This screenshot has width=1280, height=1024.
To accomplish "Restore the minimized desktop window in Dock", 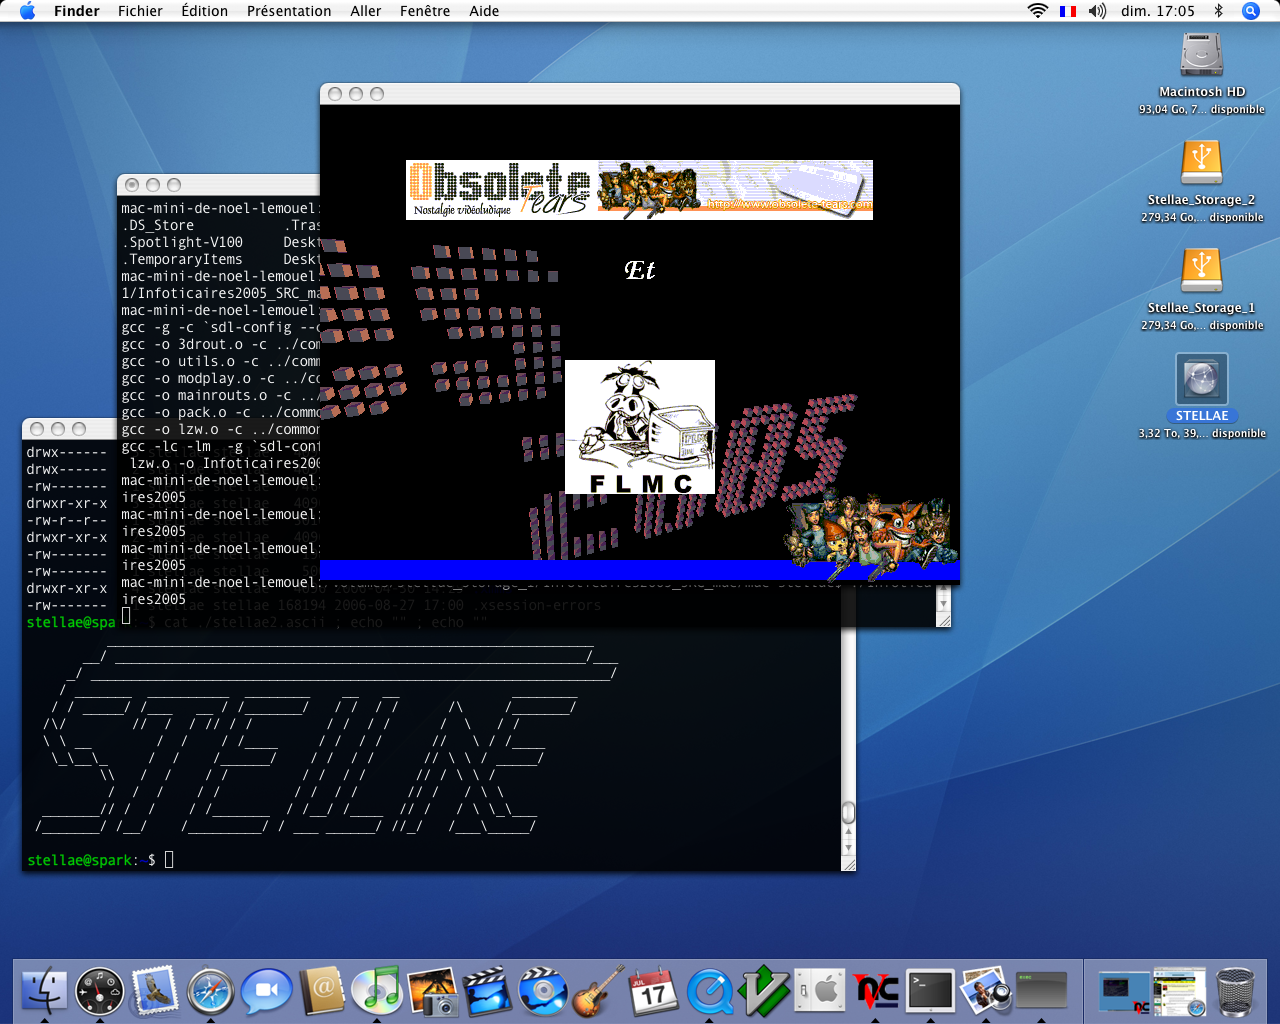I will 1125,991.
